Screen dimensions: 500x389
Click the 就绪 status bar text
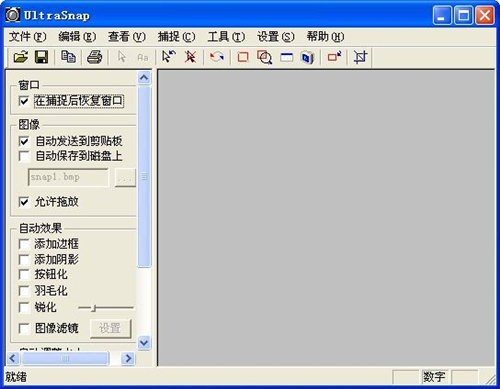(x=16, y=377)
